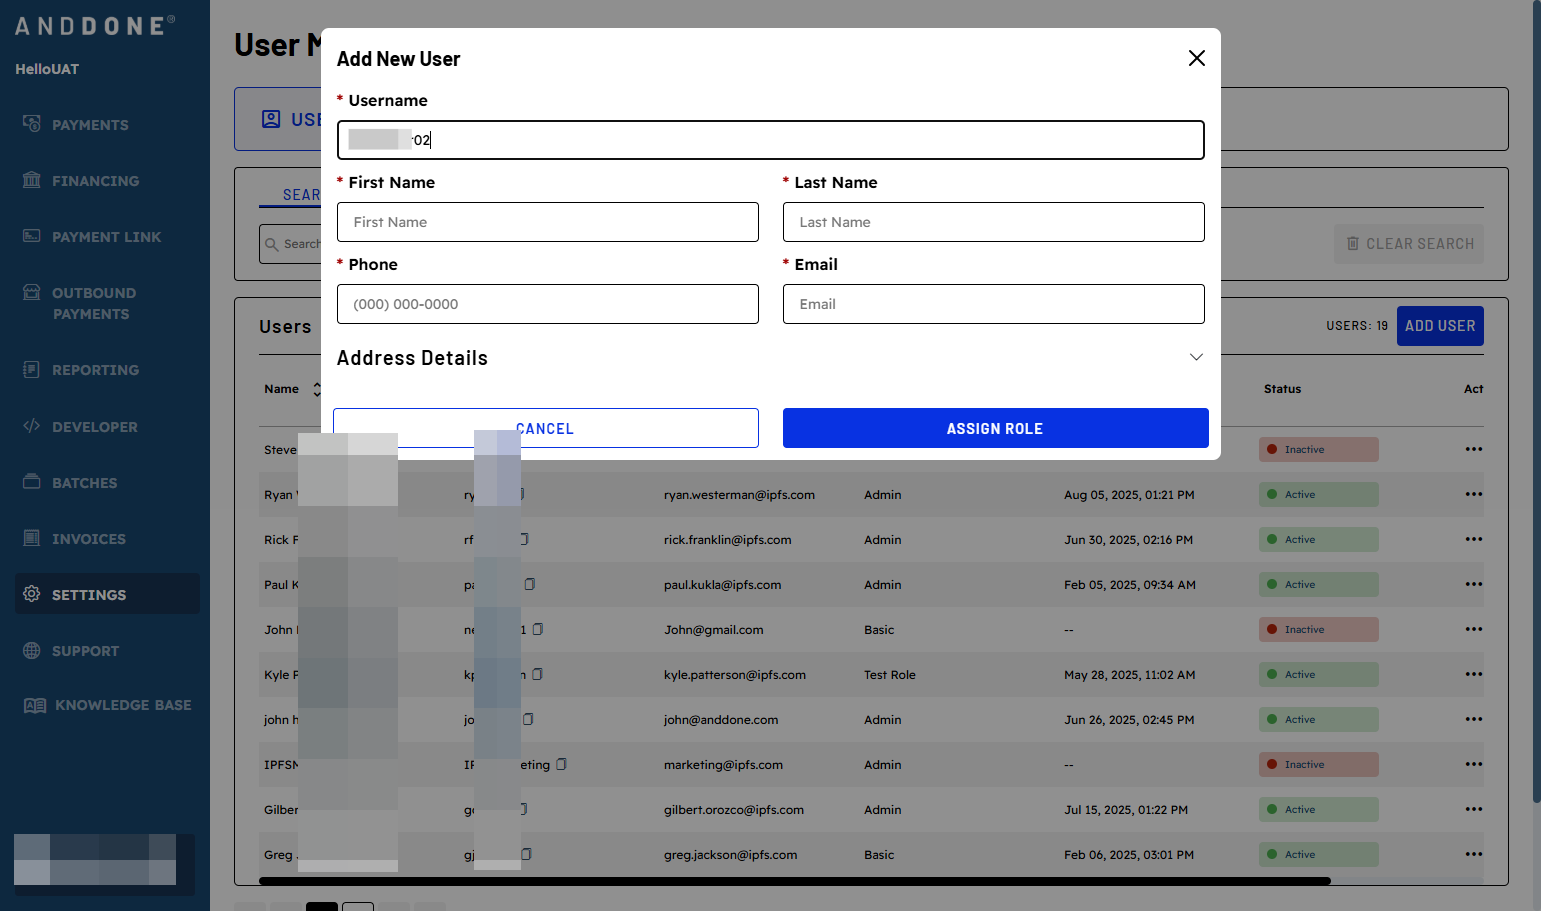
Task: Open Invoices sidebar icon
Action: 32,538
